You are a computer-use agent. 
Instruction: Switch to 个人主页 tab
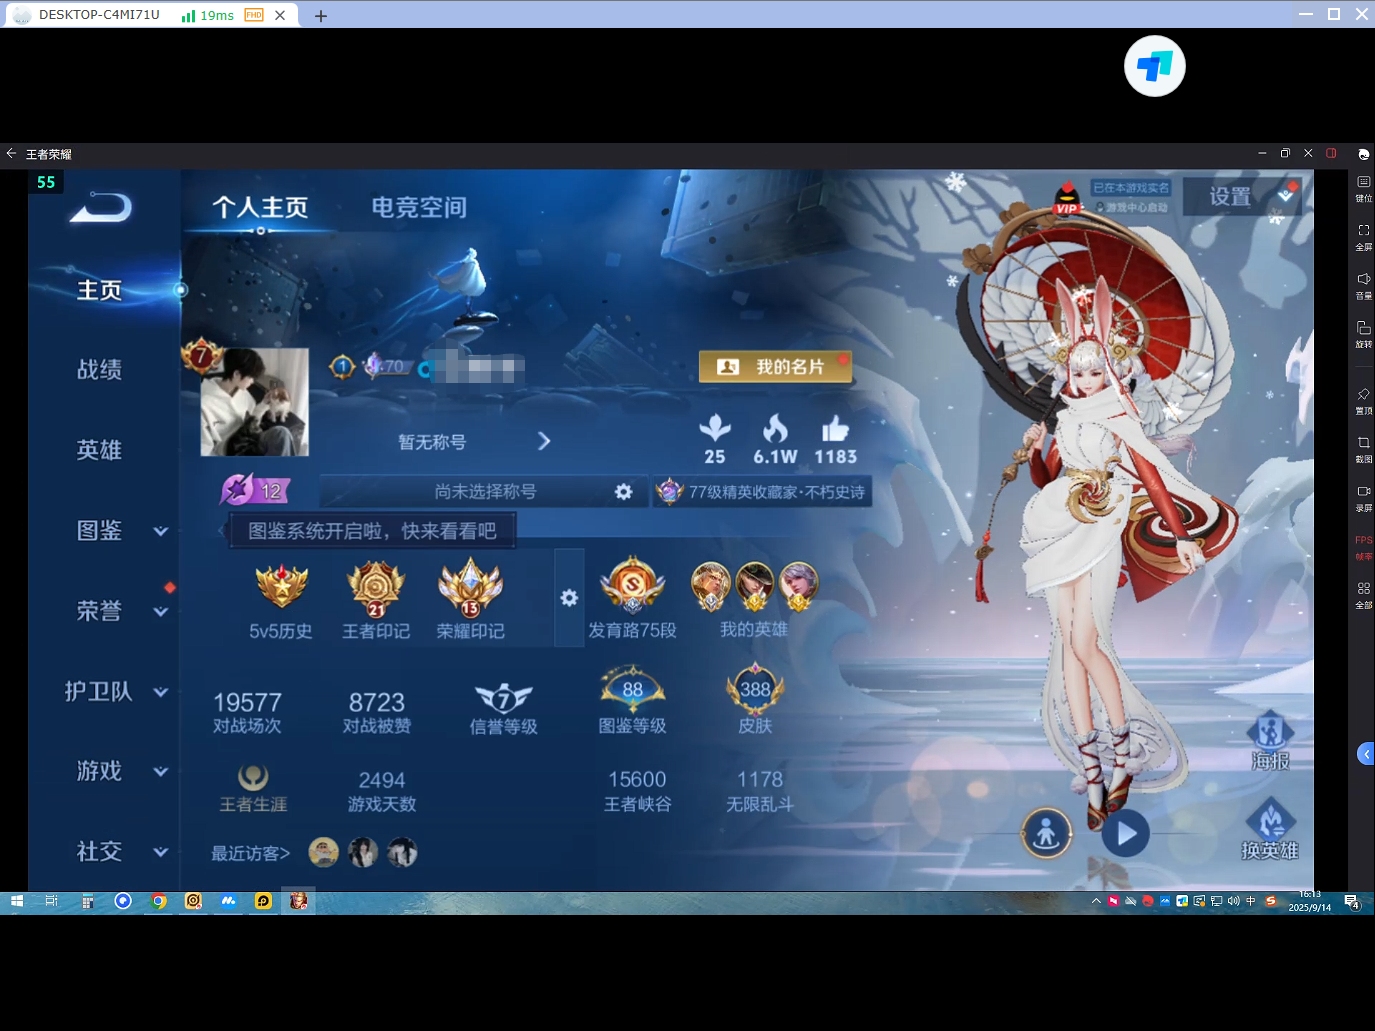(x=260, y=207)
